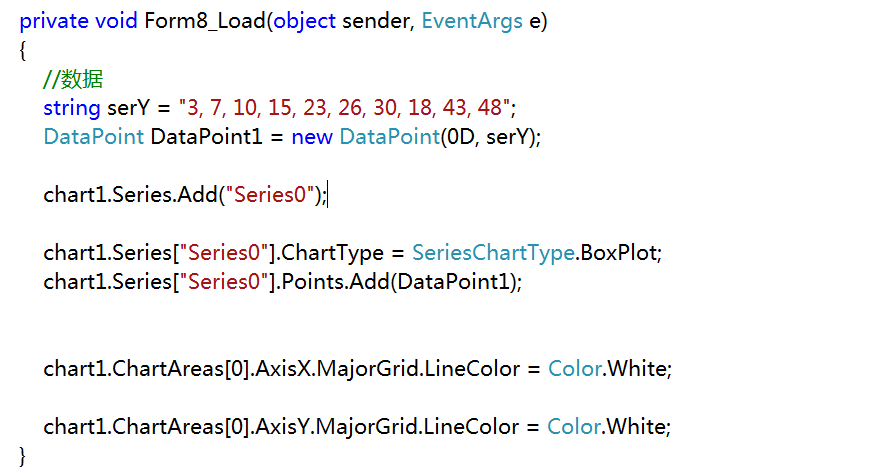This screenshot has height=473, width=873.
Task: Click the BoxPlot enum value
Action: pyautogui.click(x=622, y=253)
